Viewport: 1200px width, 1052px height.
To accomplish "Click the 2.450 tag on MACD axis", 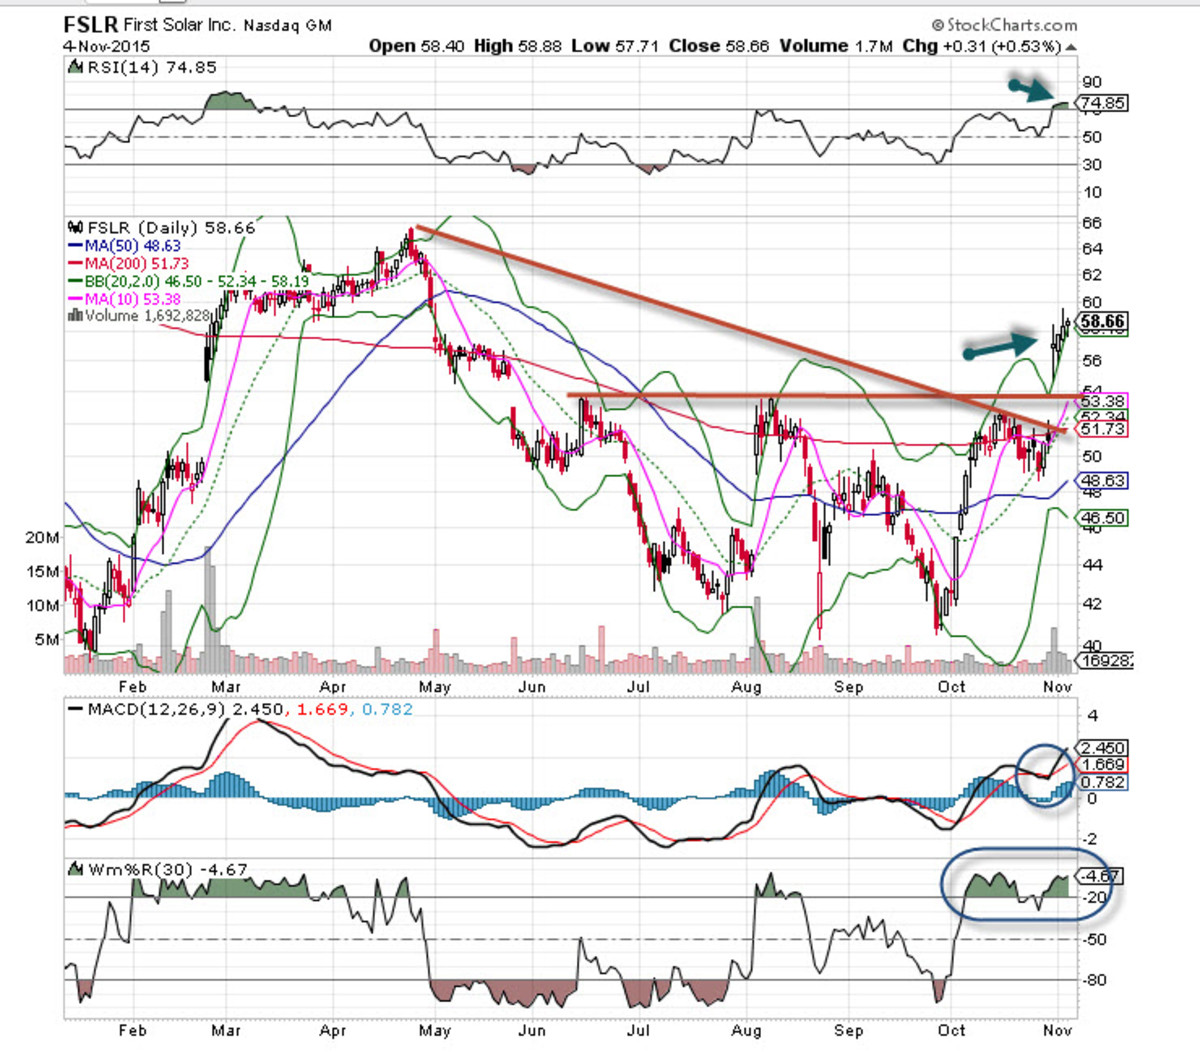I will [1103, 748].
